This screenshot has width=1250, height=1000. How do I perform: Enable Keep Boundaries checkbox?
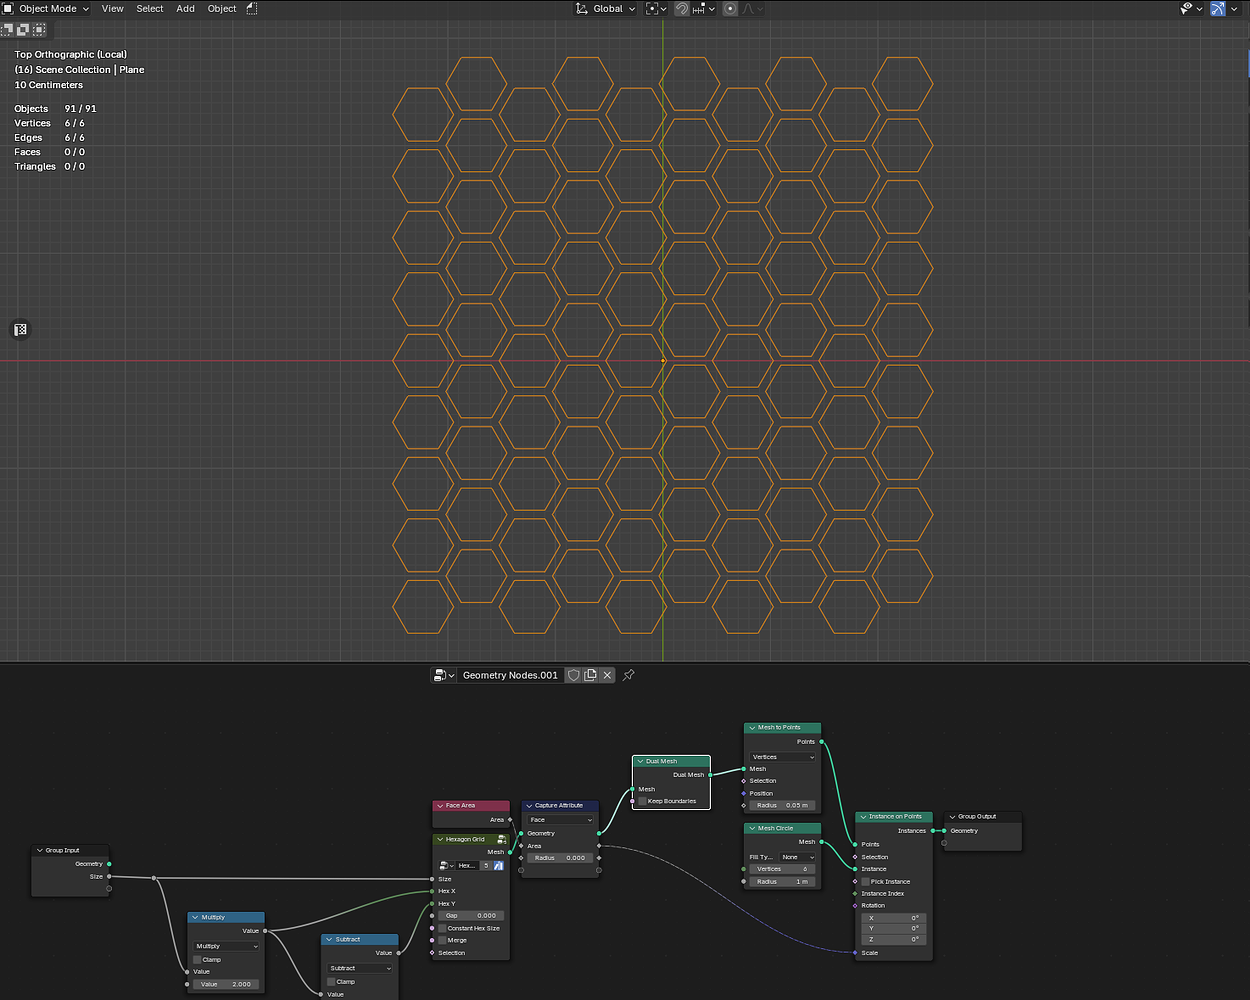pos(642,801)
